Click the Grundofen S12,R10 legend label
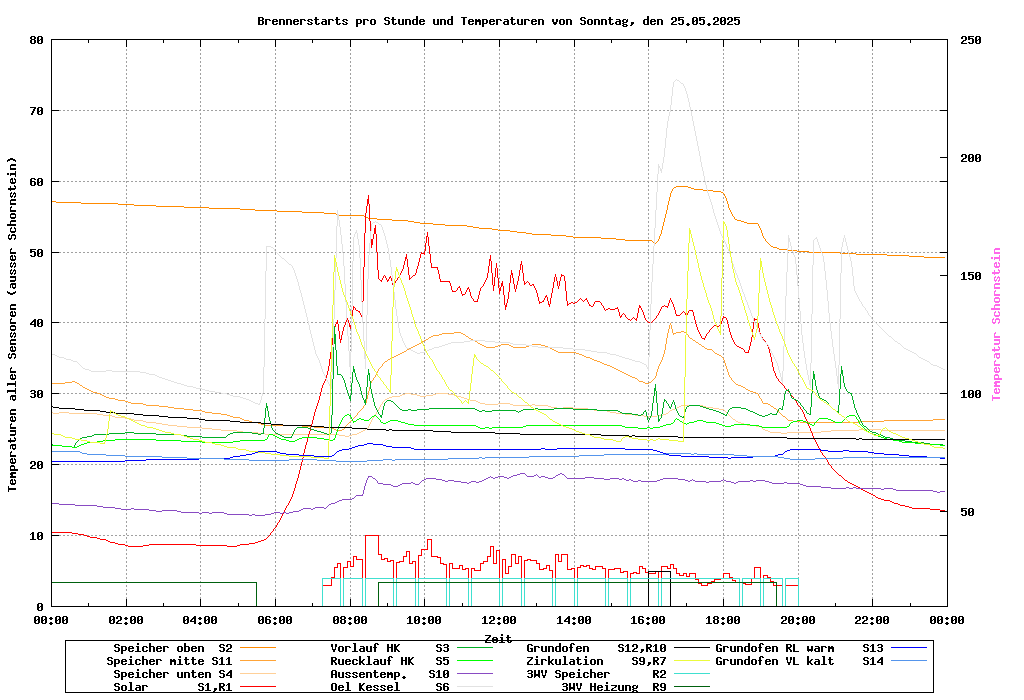This screenshot has width=1024, height=700. pyautogui.click(x=596, y=648)
